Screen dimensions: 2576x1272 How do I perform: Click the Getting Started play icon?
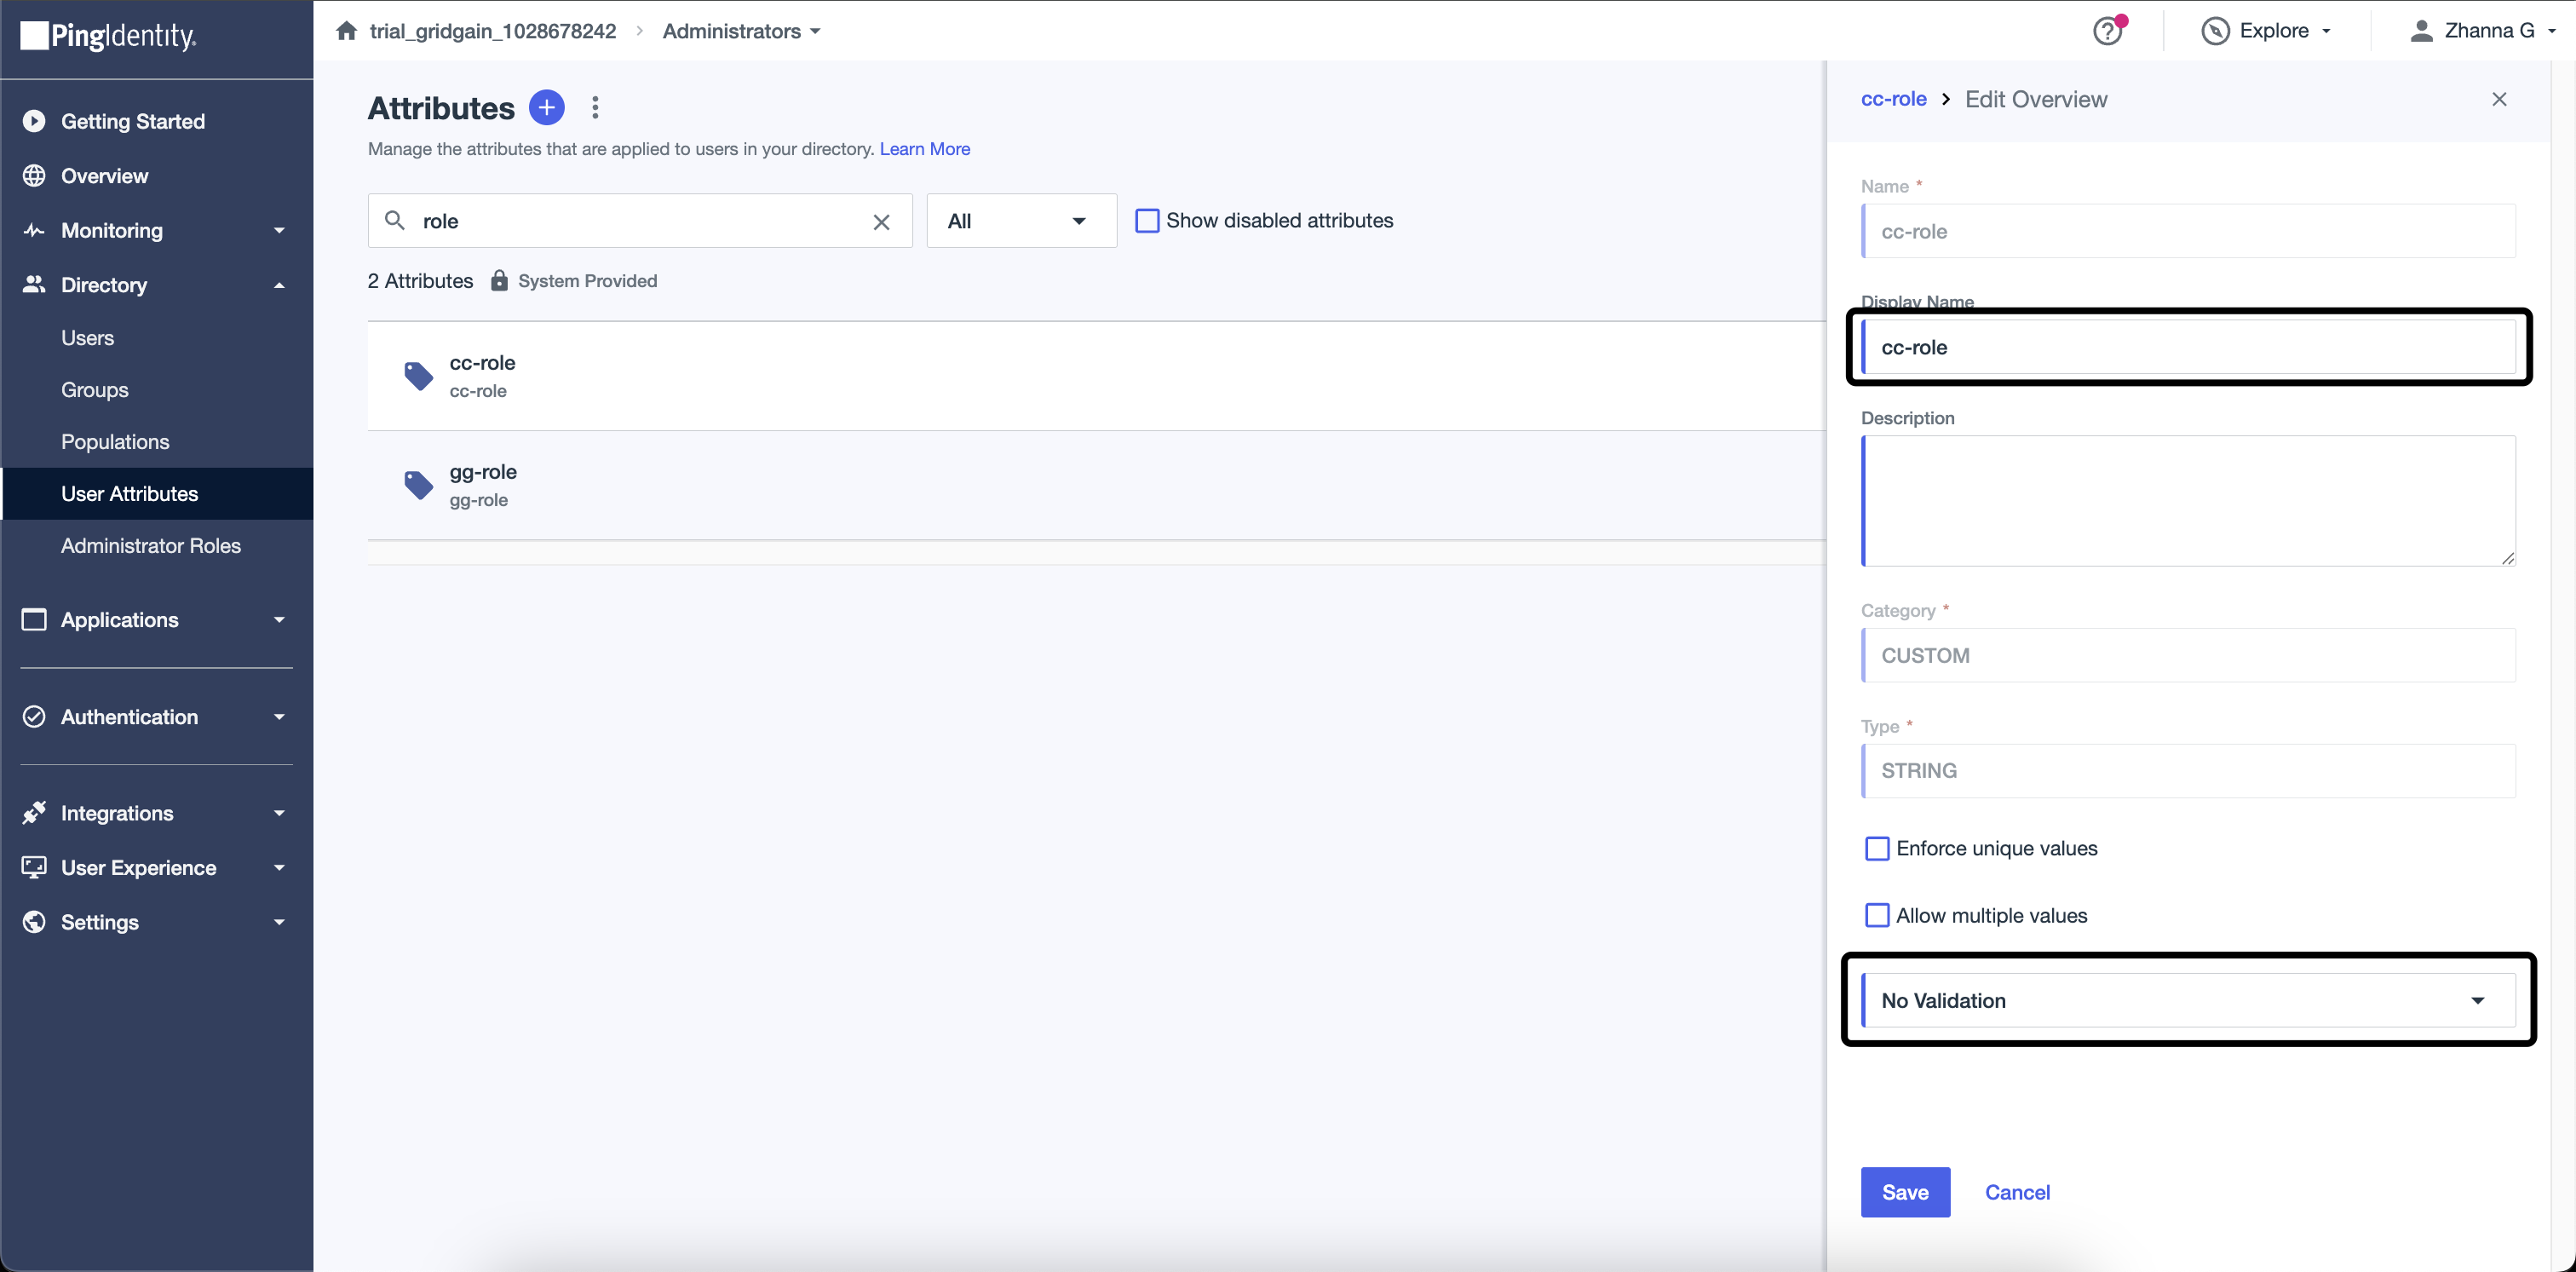click(x=34, y=121)
